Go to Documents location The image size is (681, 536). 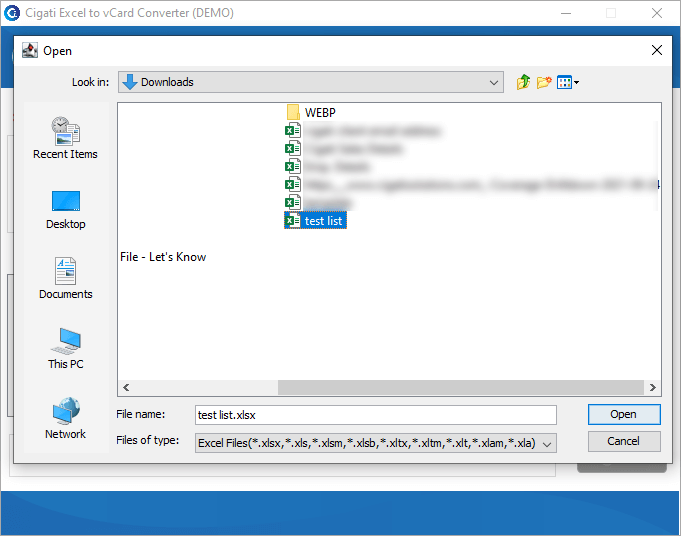pyautogui.click(x=66, y=278)
